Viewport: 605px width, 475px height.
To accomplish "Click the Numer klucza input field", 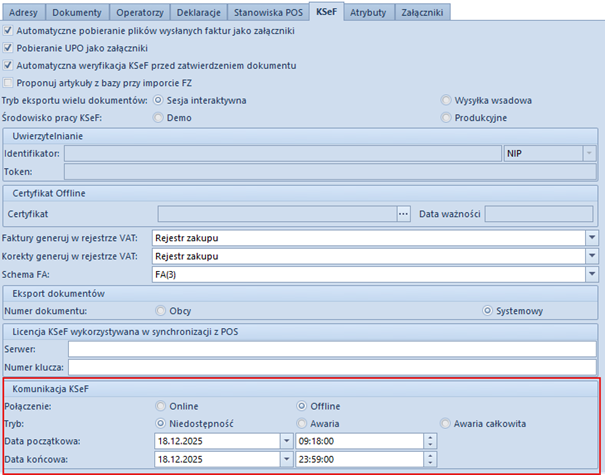I will pos(332,366).
